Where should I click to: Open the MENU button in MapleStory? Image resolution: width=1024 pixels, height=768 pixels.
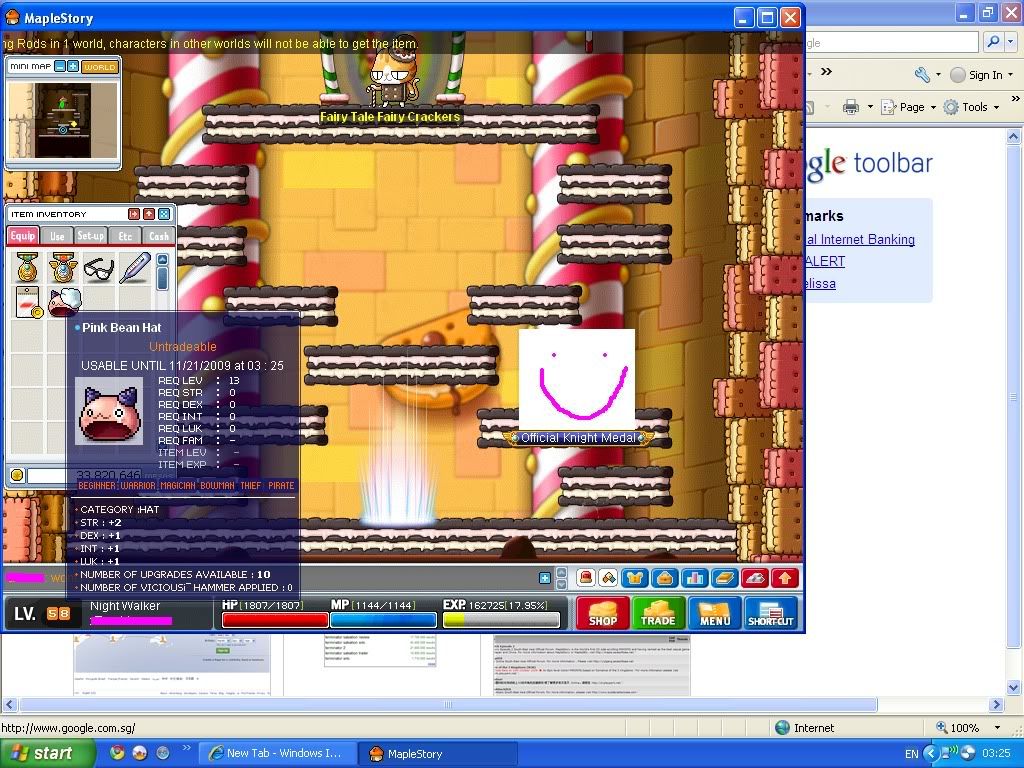tap(715, 613)
